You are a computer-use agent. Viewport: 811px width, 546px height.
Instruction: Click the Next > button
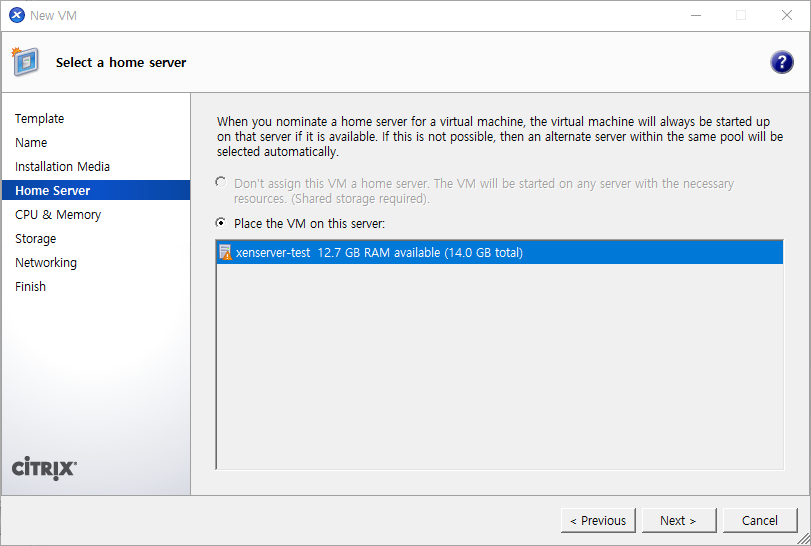coord(679,520)
